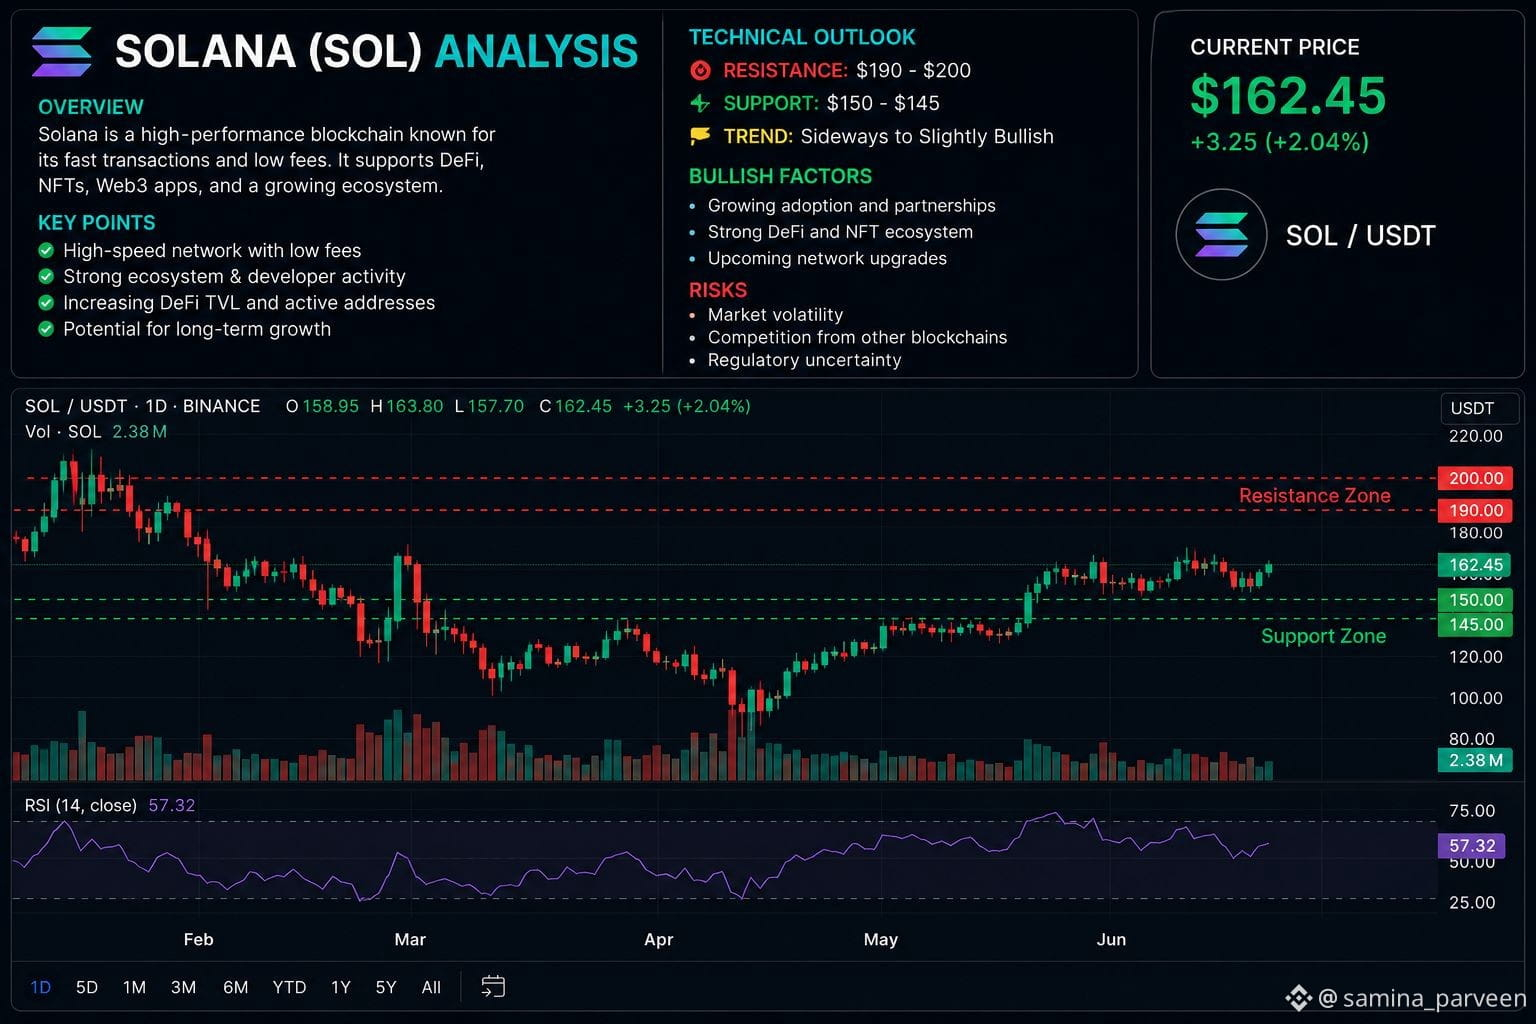This screenshot has width=1536, height=1024.
Task: Click the Solana logo beside the title
Action: (62, 52)
